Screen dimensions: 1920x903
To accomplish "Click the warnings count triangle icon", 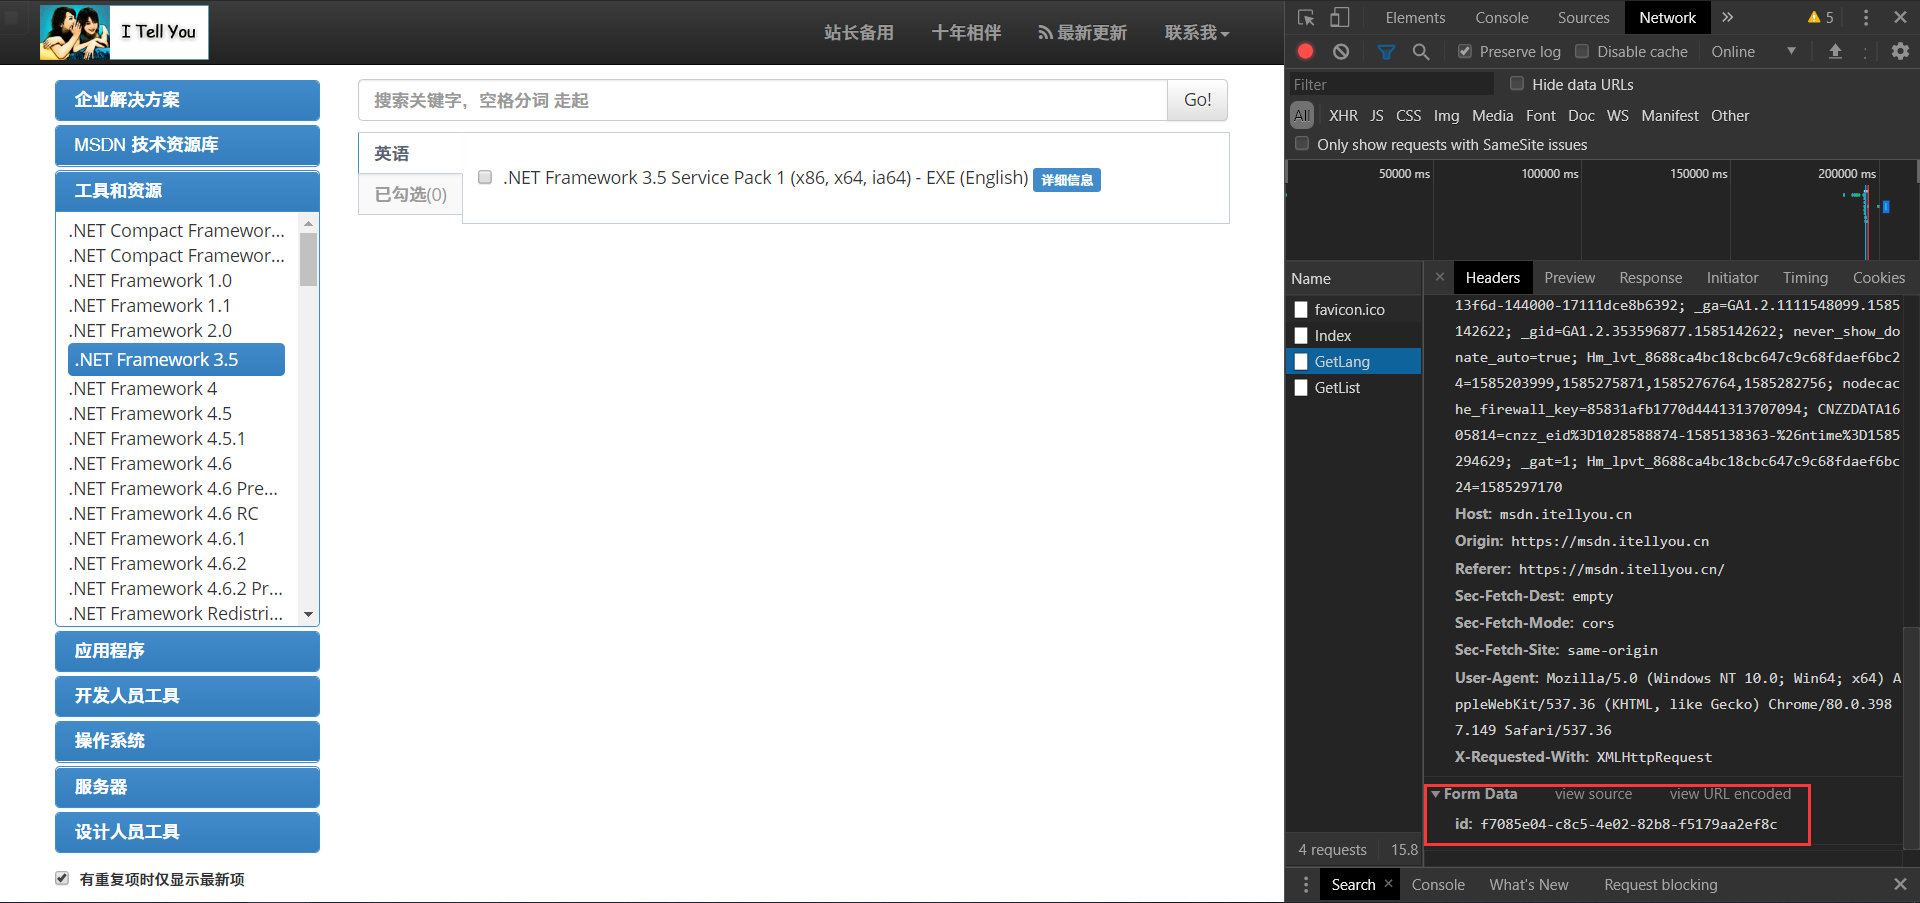I will coord(1813,18).
